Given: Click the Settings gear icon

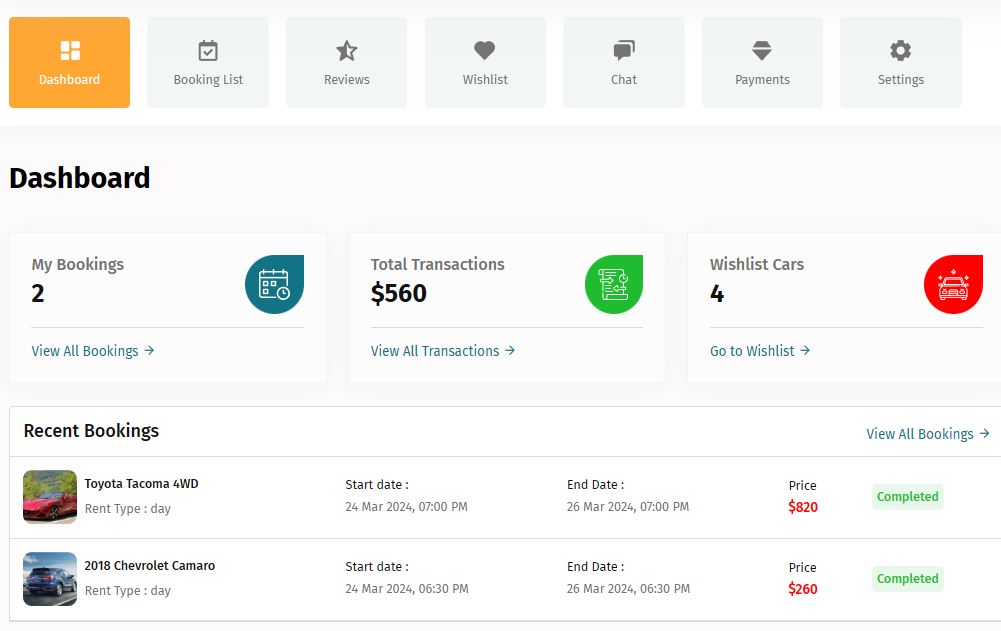Looking at the screenshot, I should (x=900, y=50).
